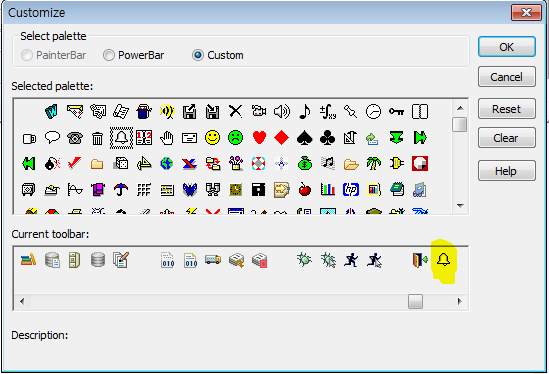The image size is (549, 374).
Task: Click the gray database cylinder icon in toolbar
Action: click(x=98, y=260)
